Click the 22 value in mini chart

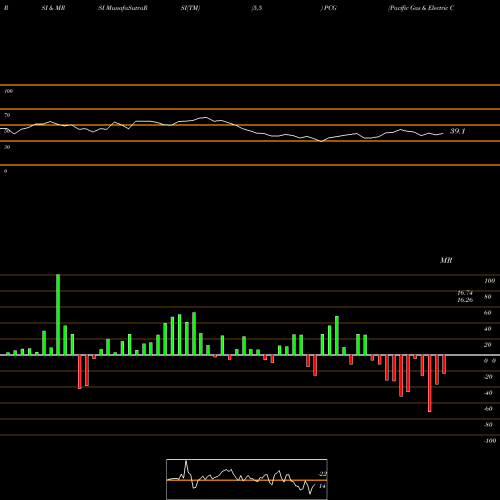coord(323,474)
